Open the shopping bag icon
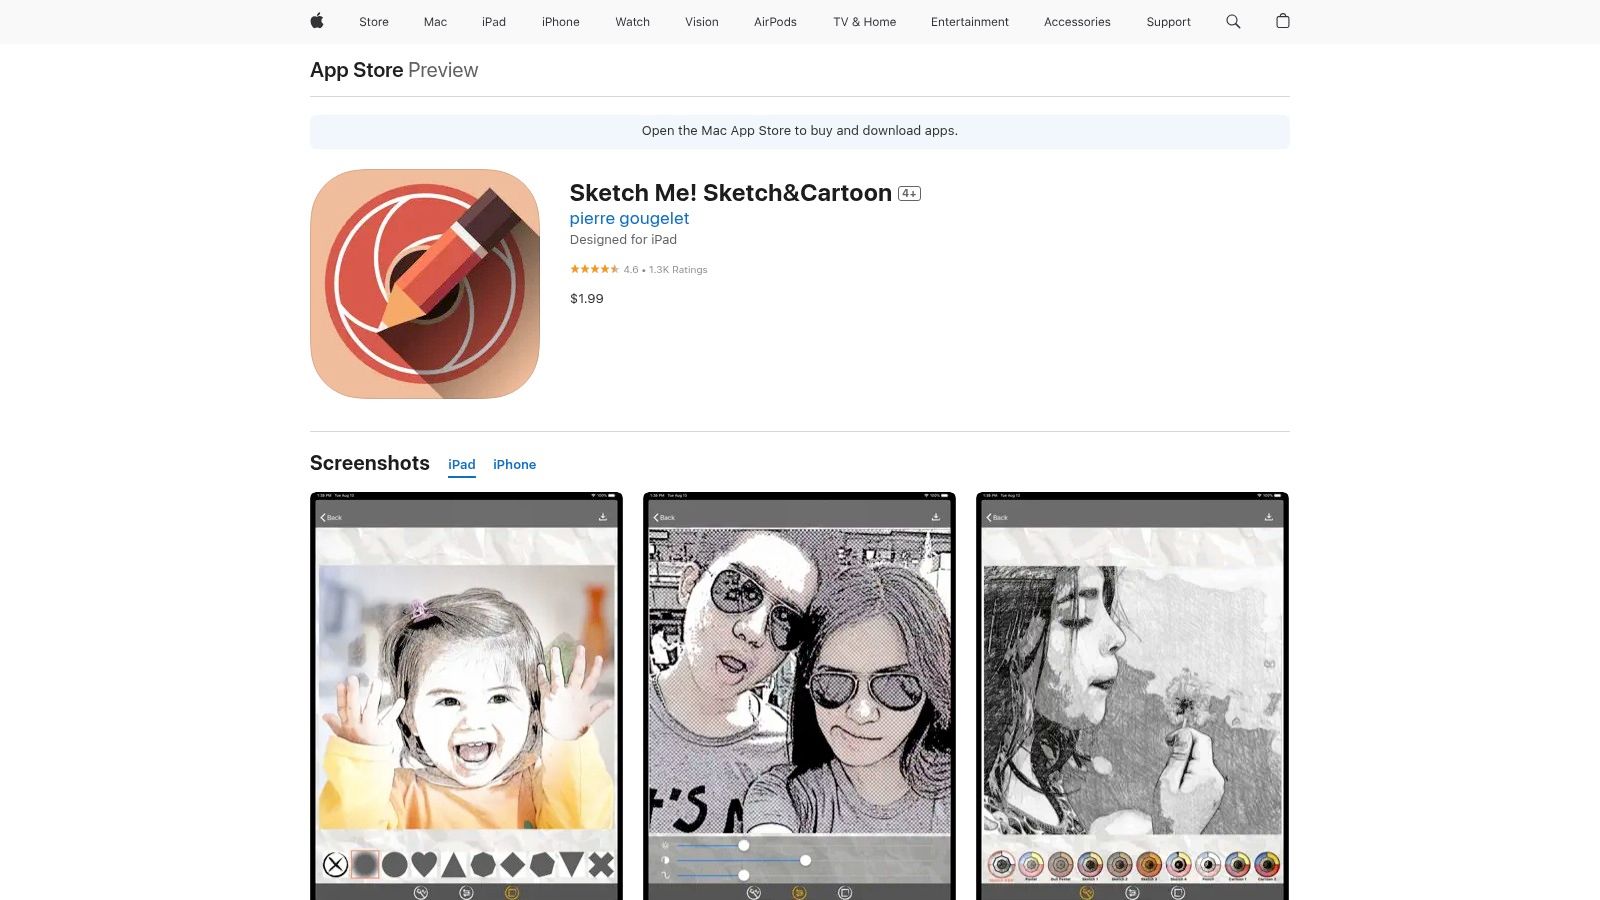 [x=1283, y=21]
